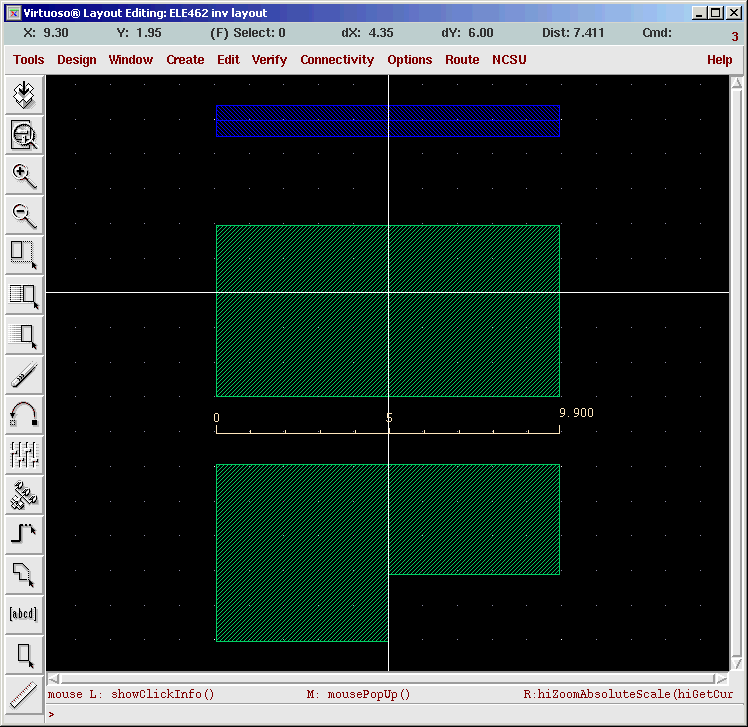Open the Connectivity menu
This screenshot has width=748, height=727.
(x=337, y=60)
